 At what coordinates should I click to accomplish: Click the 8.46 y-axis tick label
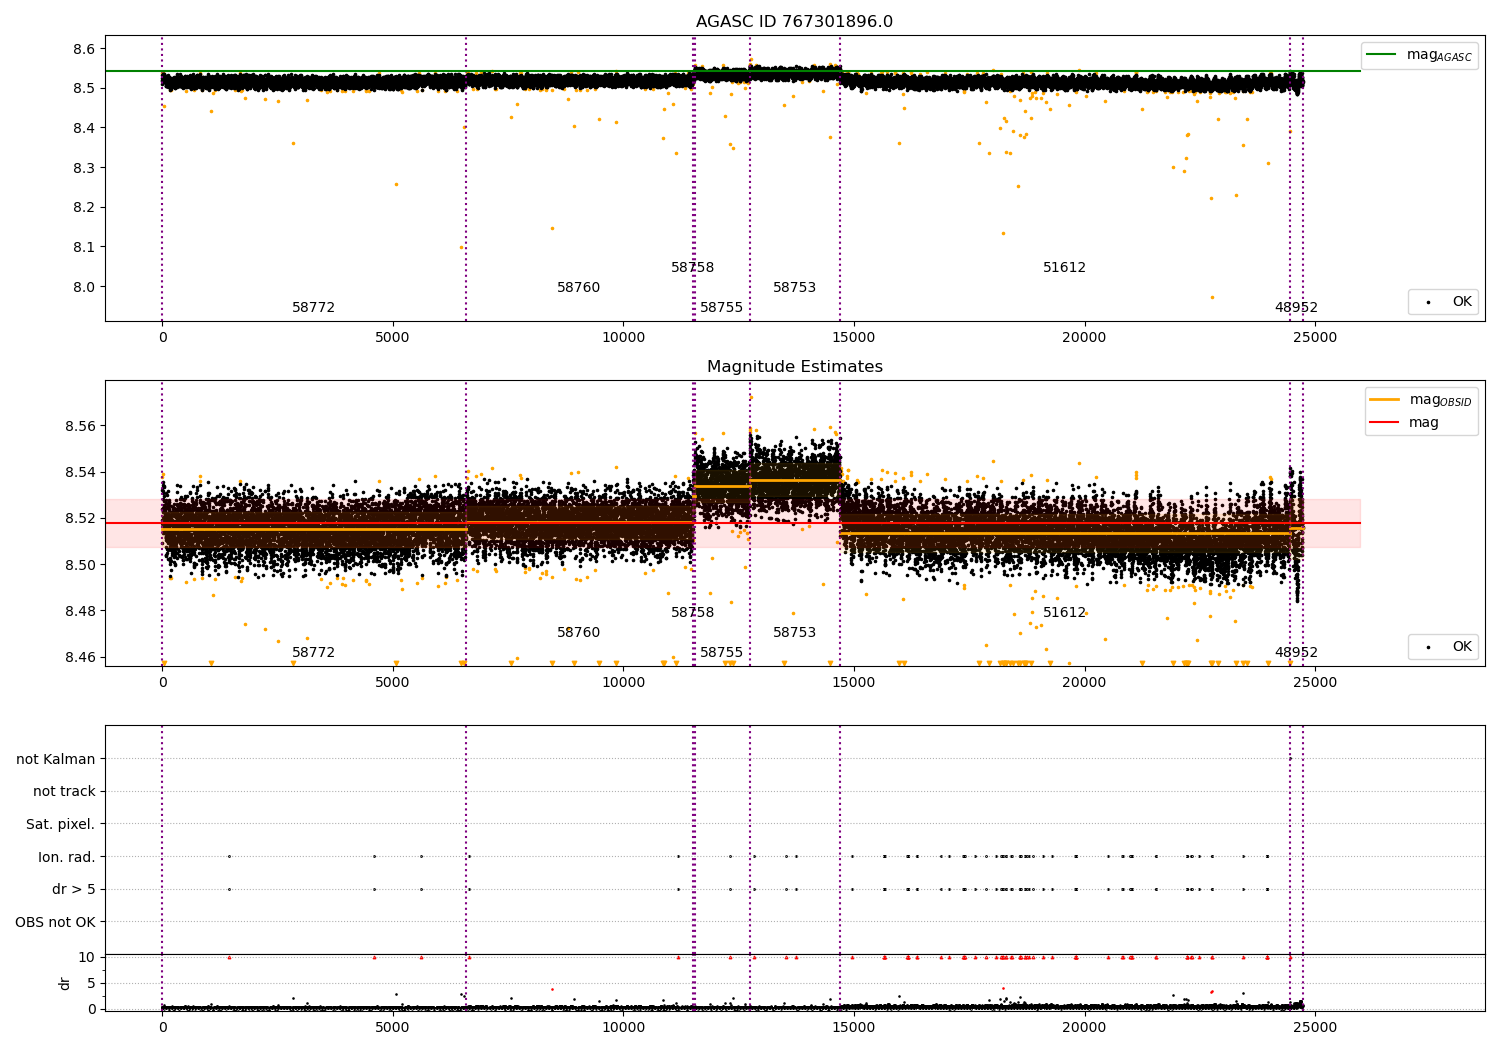pyautogui.click(x=81, y=657)
